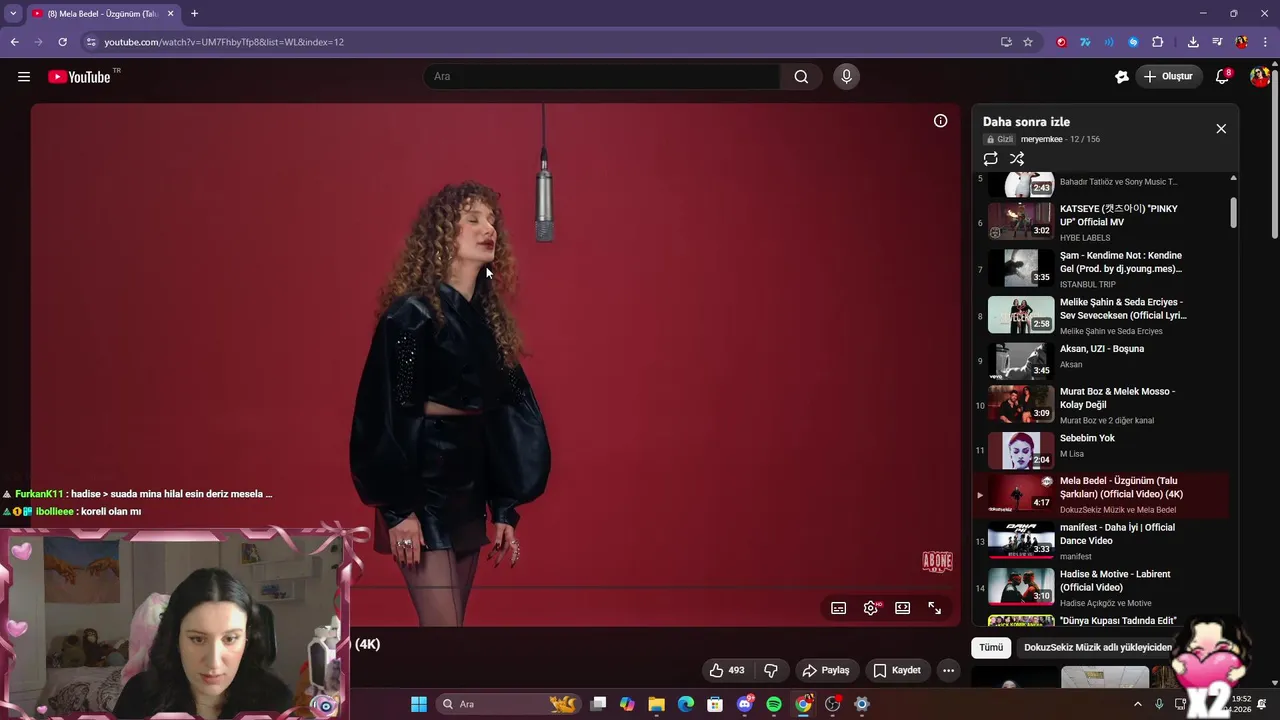
Task: Close the Daha sonra izle playlist panel
Action: (1221, 129)
